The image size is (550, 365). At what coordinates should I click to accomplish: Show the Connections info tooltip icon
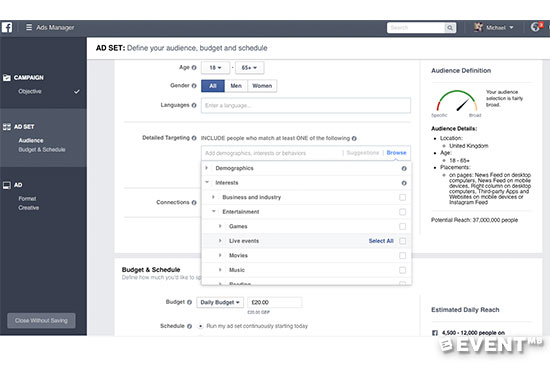click(x=194, y=203)
